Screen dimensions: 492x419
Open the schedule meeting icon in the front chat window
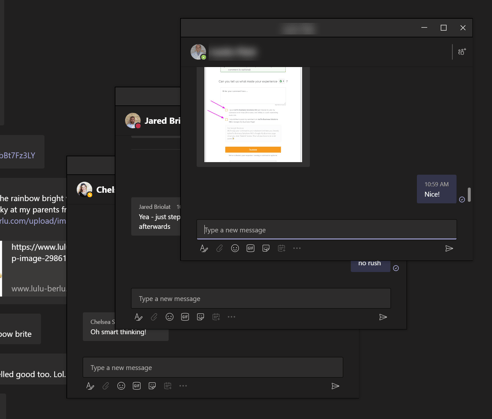(281, 248)
